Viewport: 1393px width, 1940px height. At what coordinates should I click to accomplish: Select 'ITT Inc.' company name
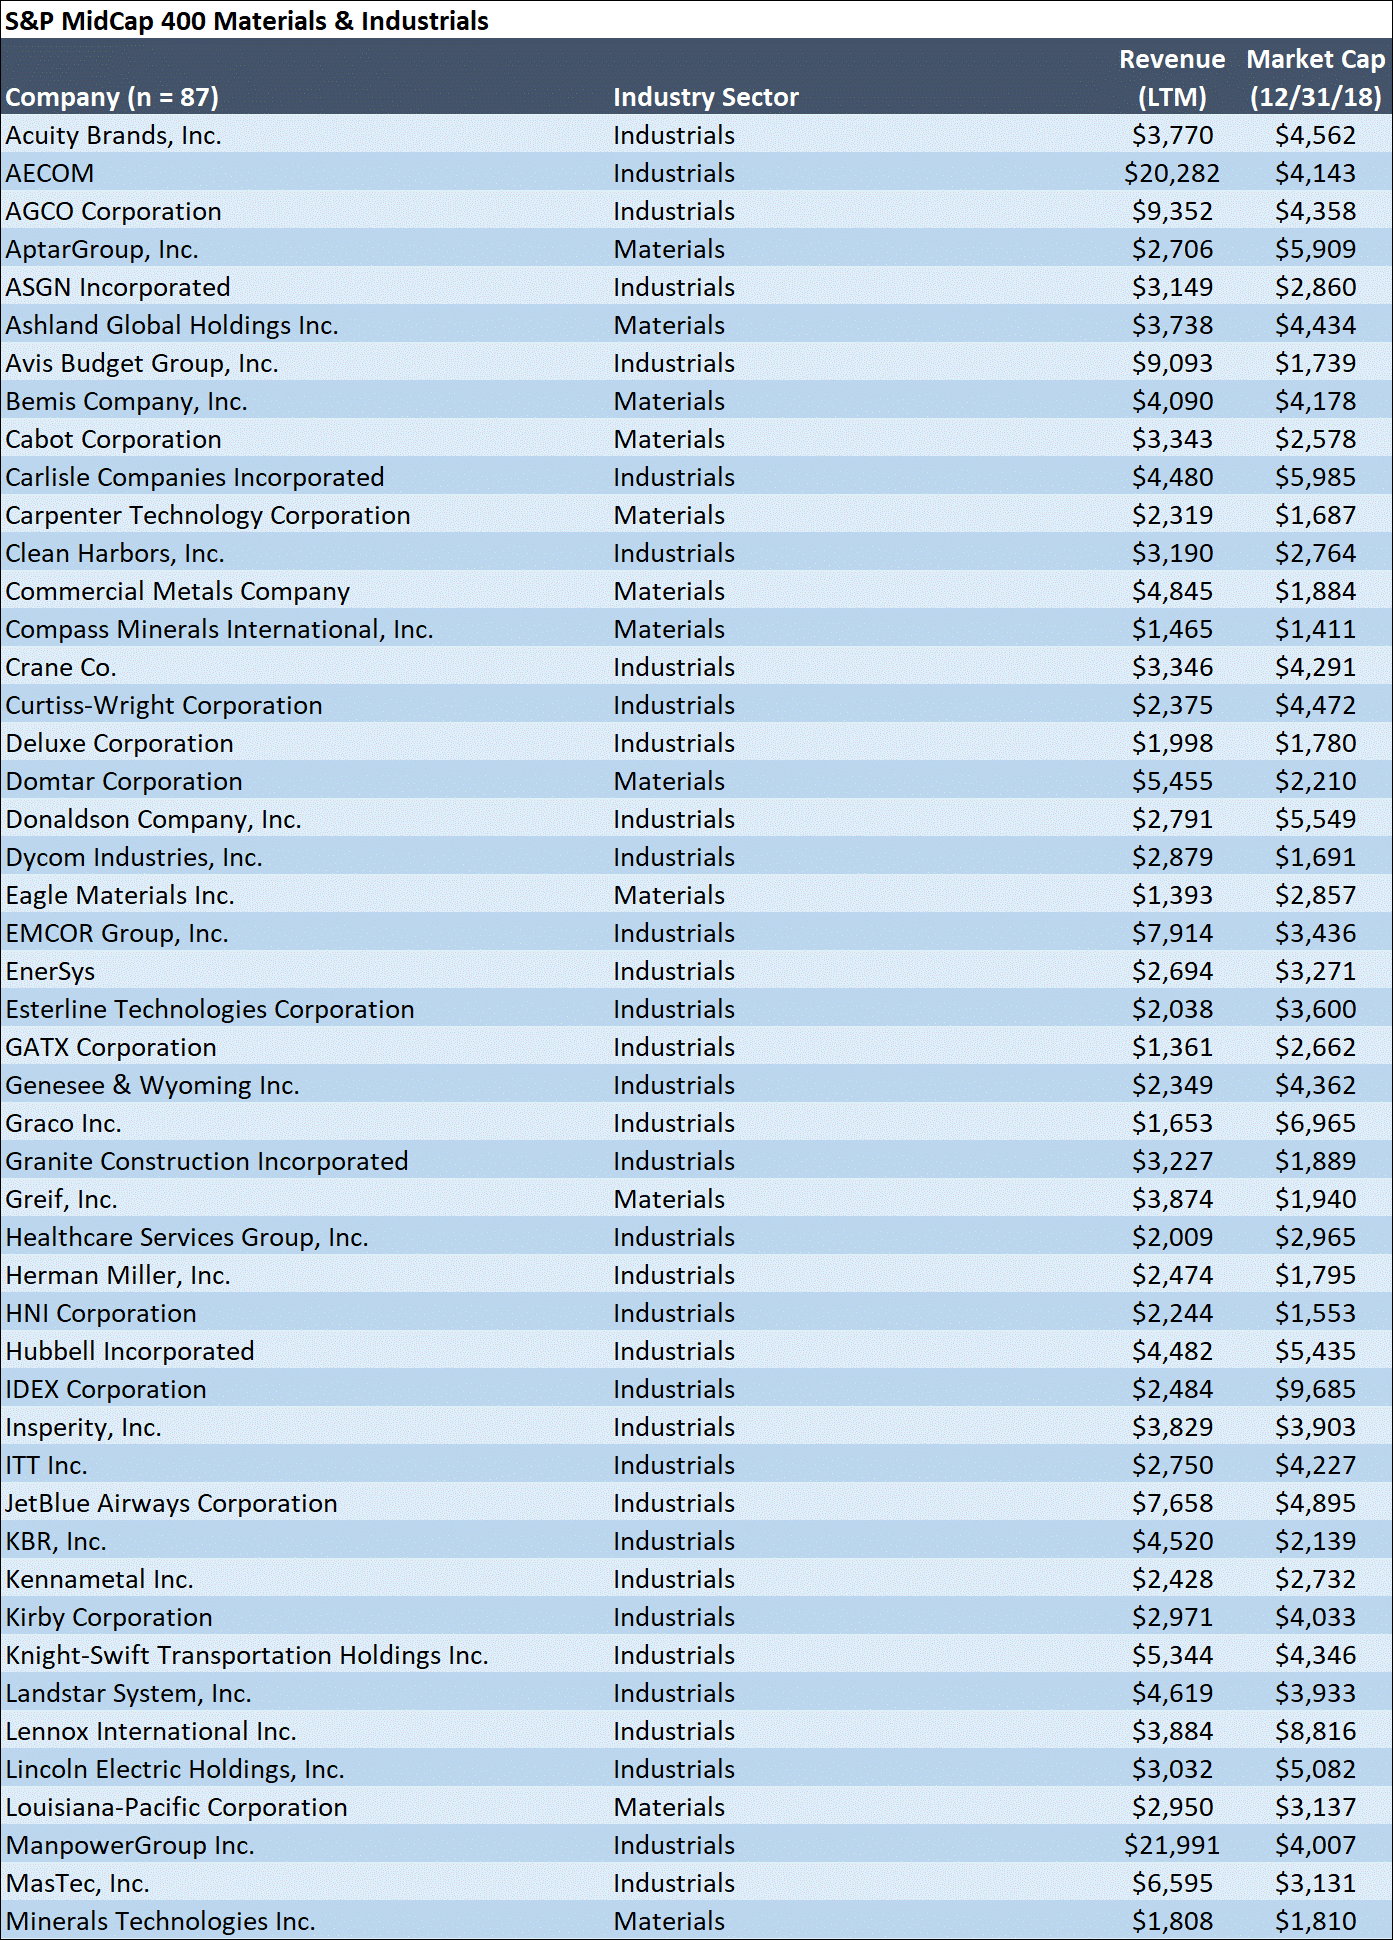coord(47,1465)
